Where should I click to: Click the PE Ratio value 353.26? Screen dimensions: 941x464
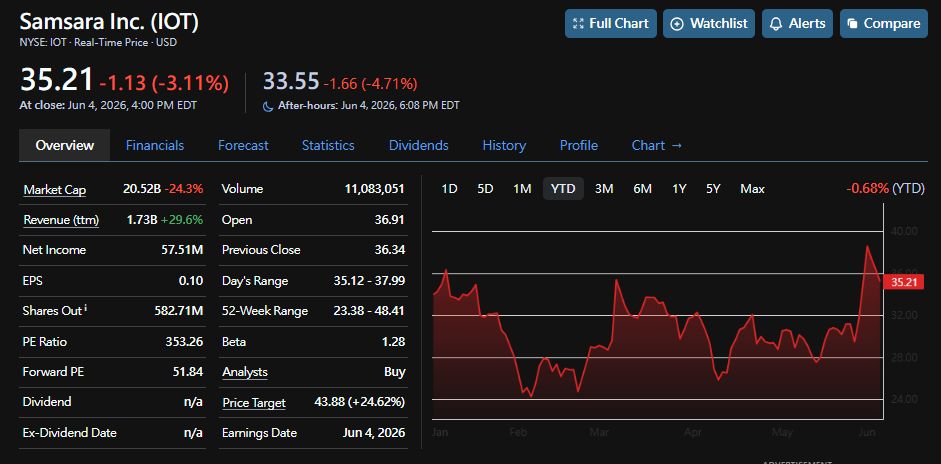tap(184, 342)
